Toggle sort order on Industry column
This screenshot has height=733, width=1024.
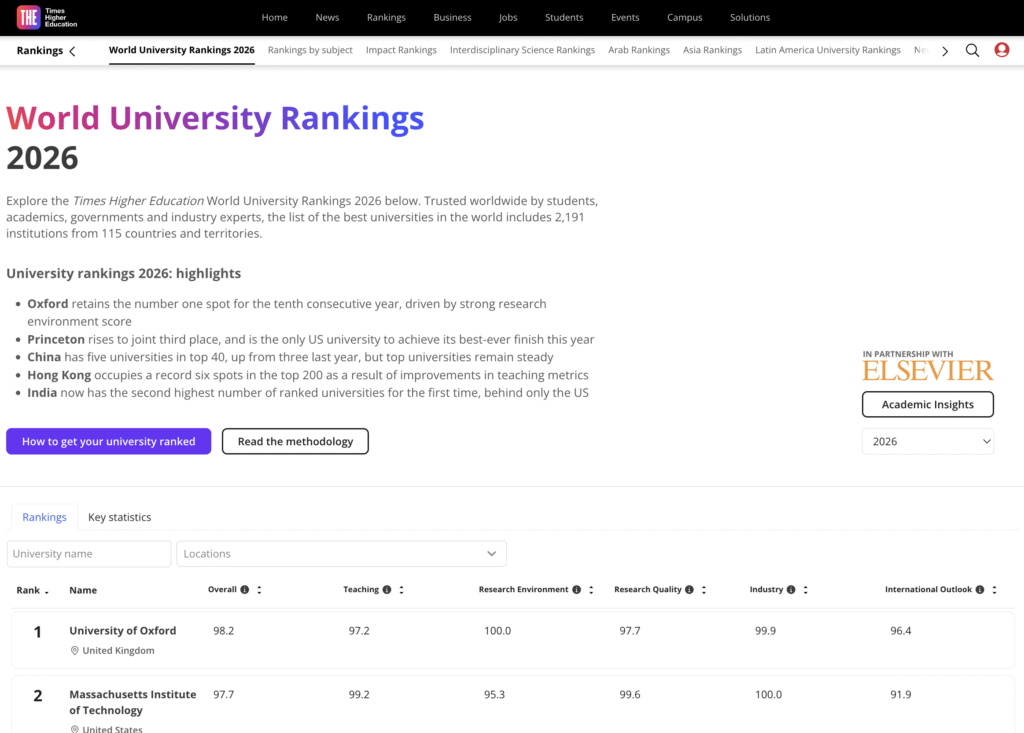805,590
